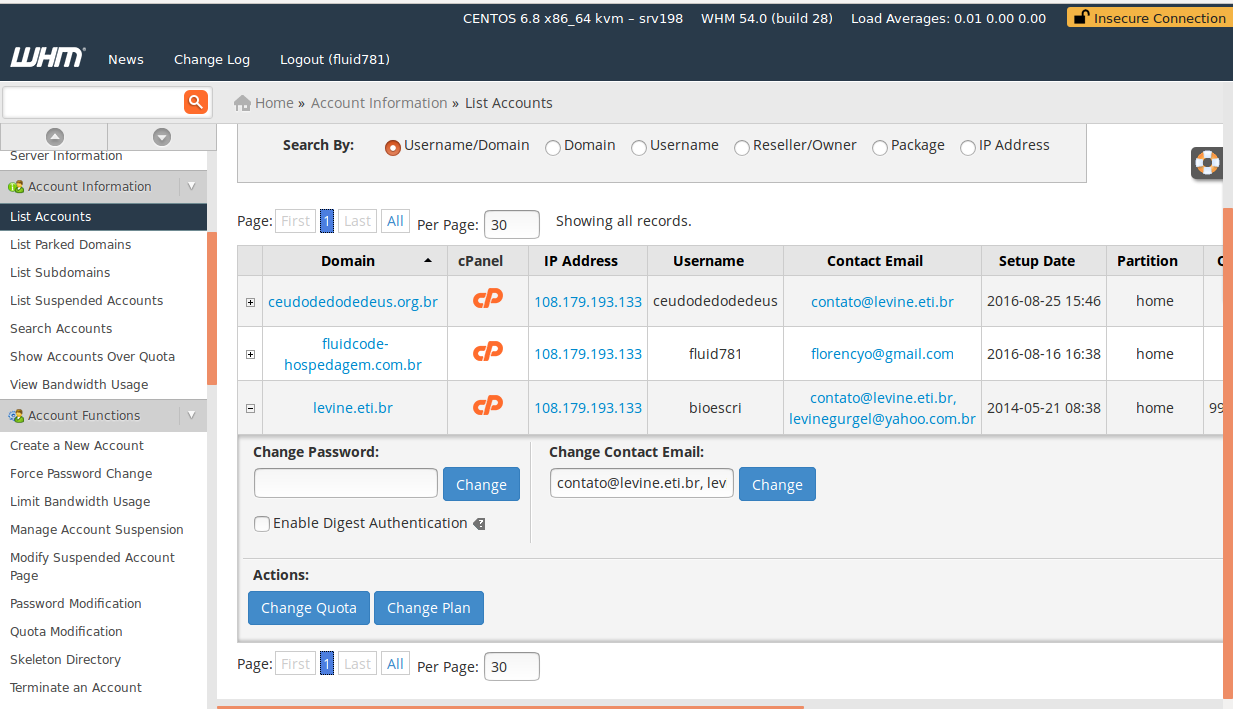This screenshot has width=1233, height=709.
Task: Click the orange search magnifier button
Action: 196,102
